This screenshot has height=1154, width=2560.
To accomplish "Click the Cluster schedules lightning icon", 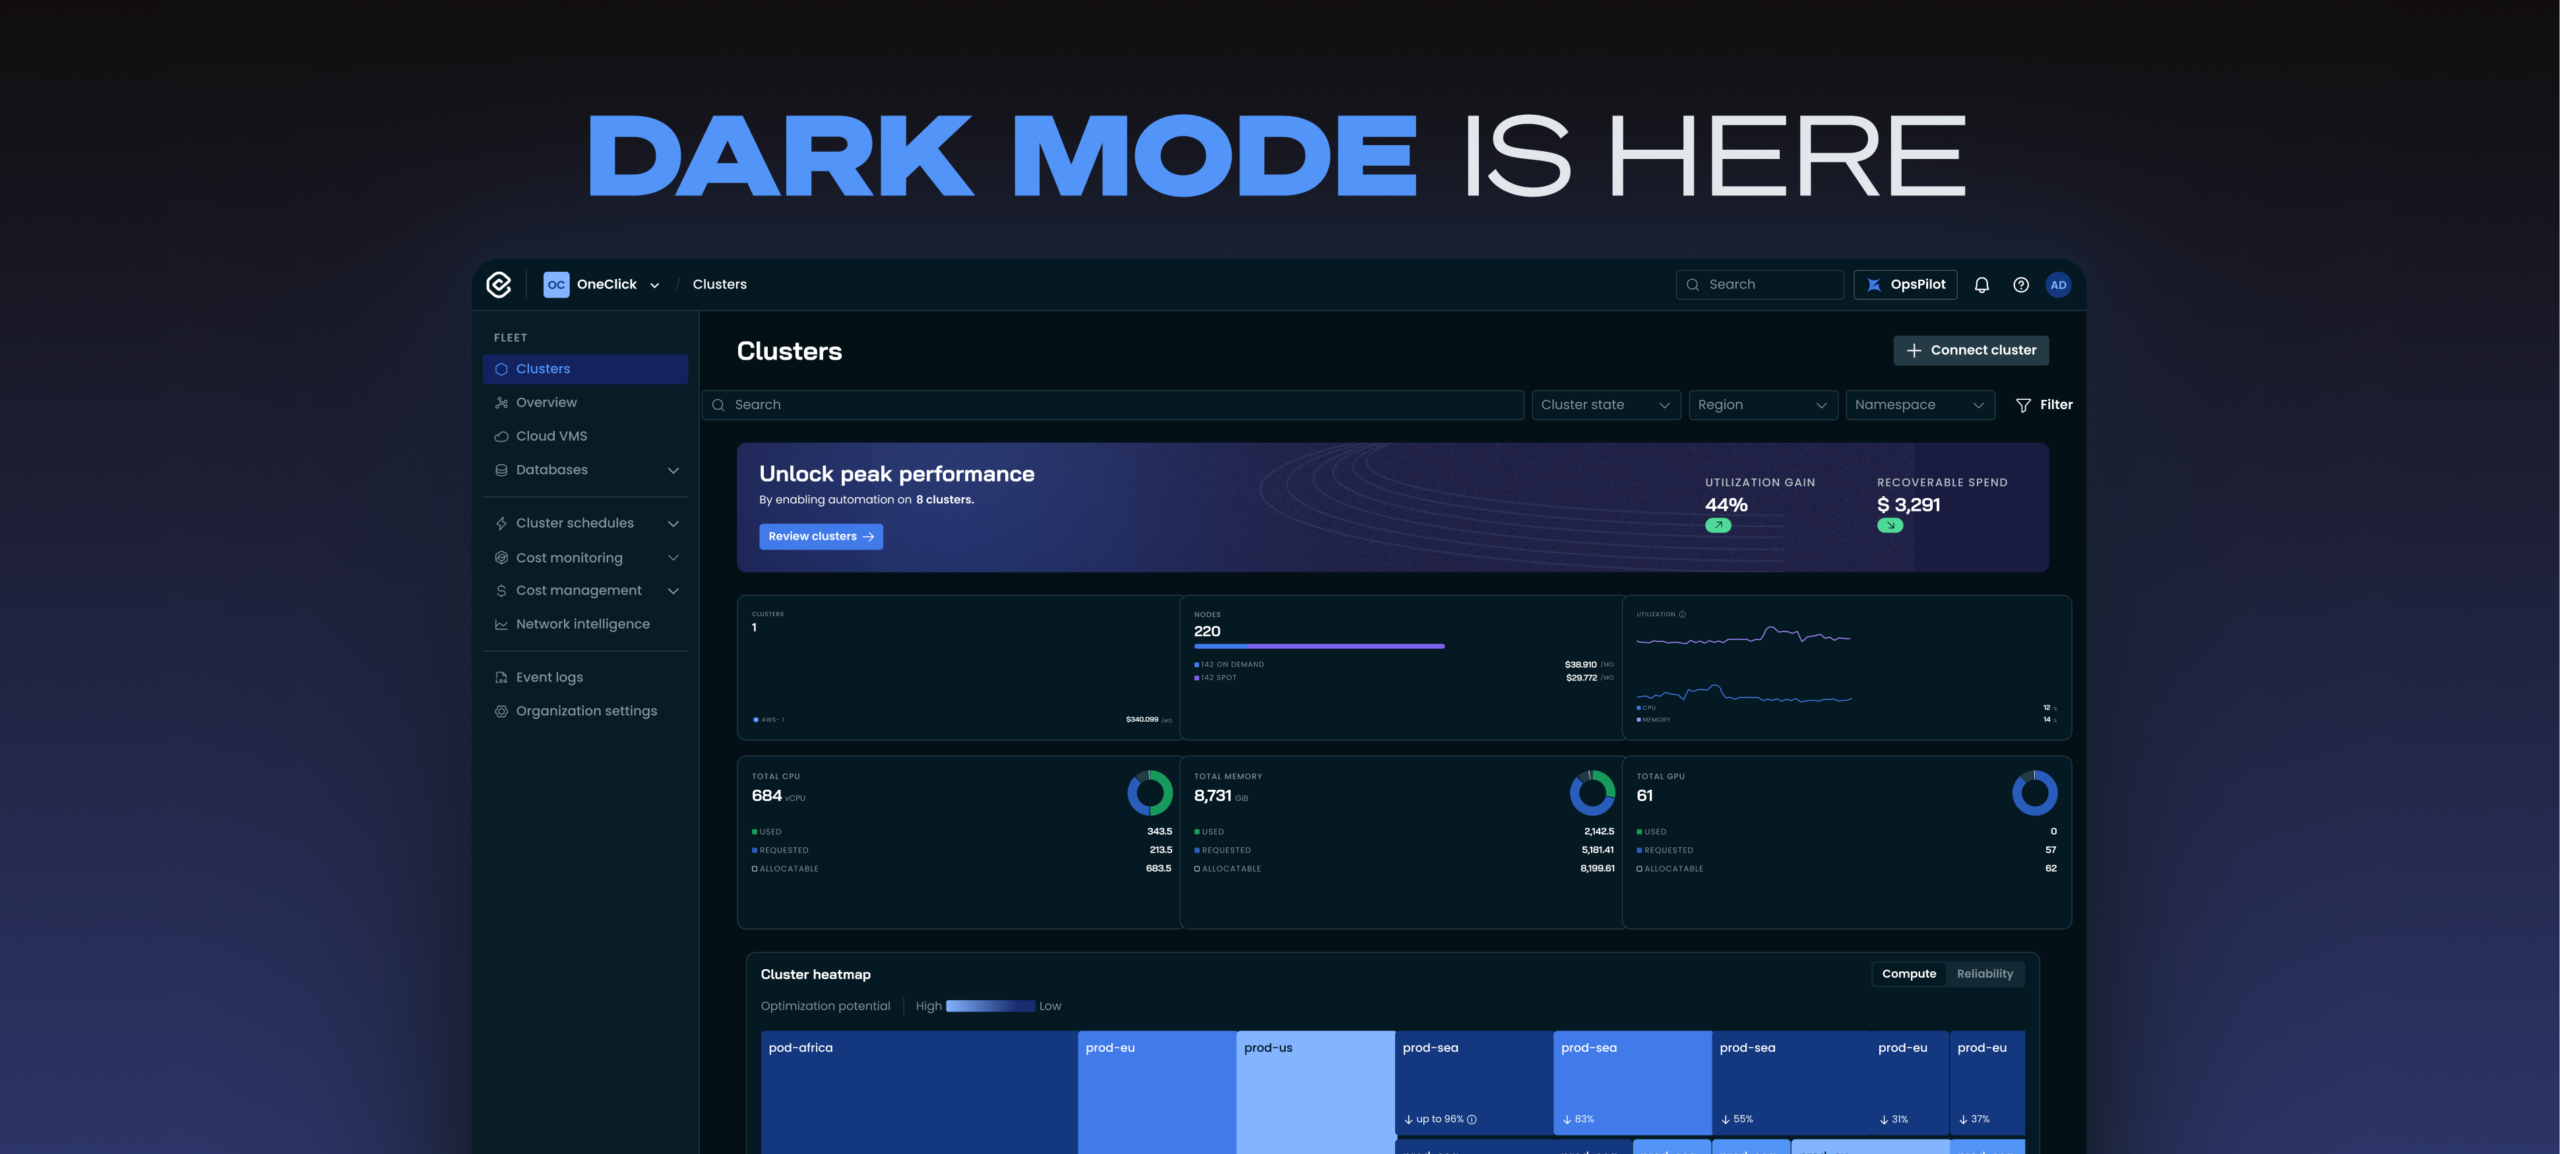I will (x=501, y=524).
